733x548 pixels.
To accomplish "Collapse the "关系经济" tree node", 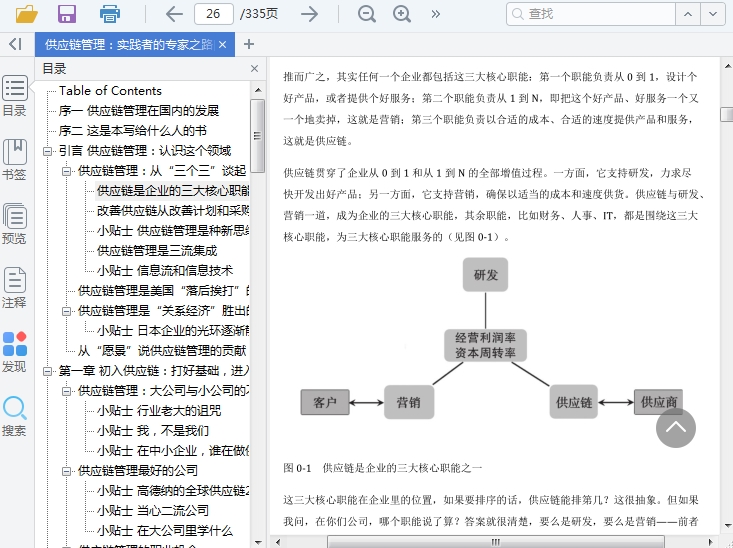I will click(x=66, y=311).
